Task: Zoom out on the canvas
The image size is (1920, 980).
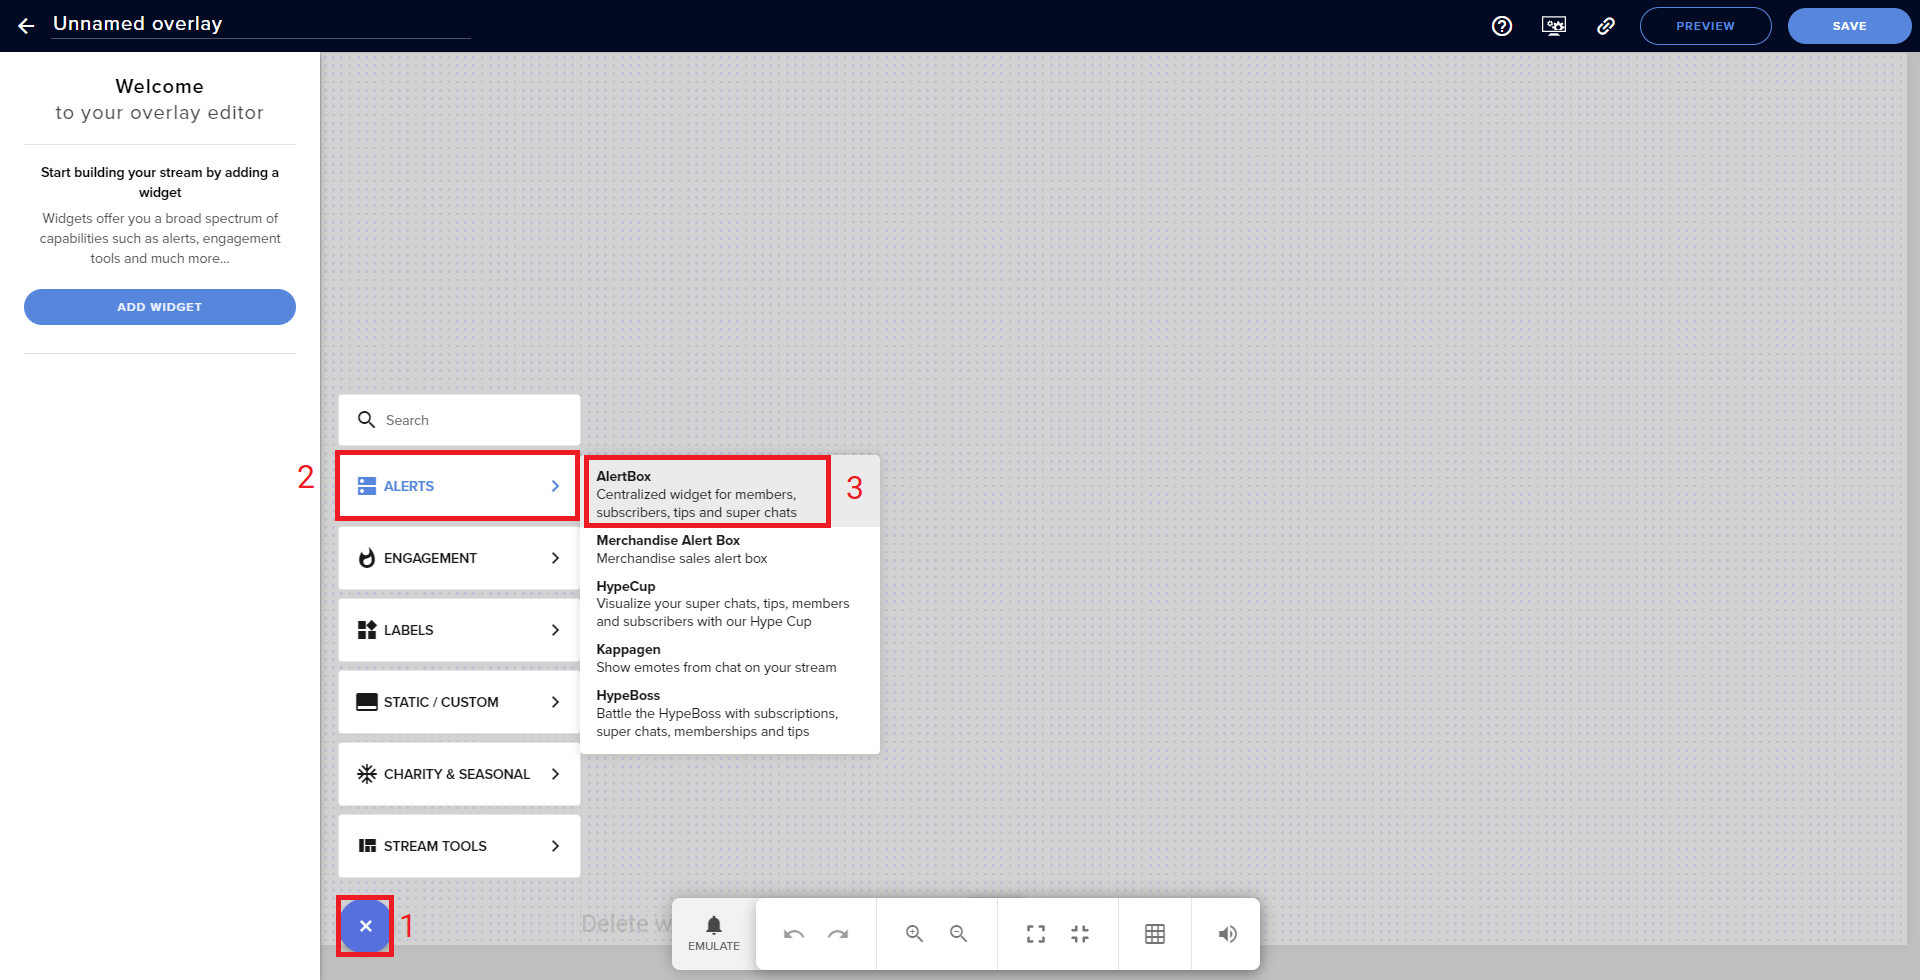Action: click(x=958, y=934)
